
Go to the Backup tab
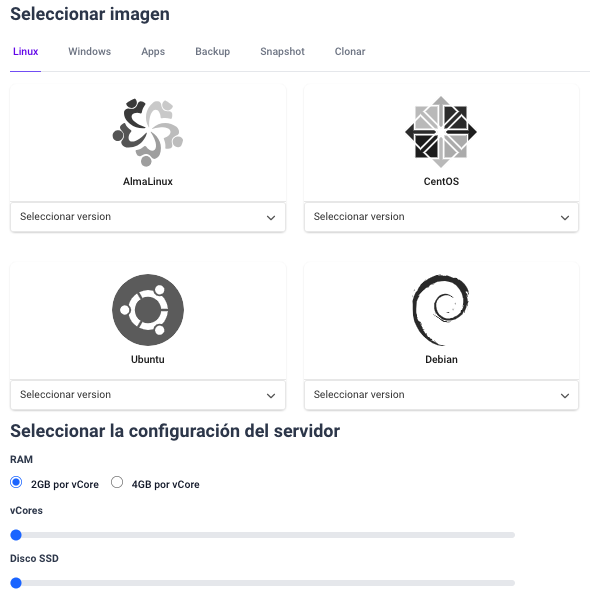click(x=212, y=51)
